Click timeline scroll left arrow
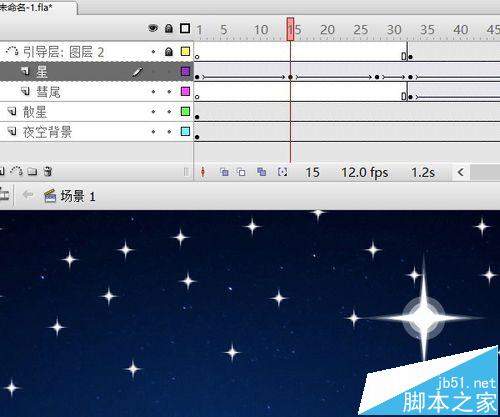The width and height of the screenshot is (500, 417). click(x=461, y=172)
